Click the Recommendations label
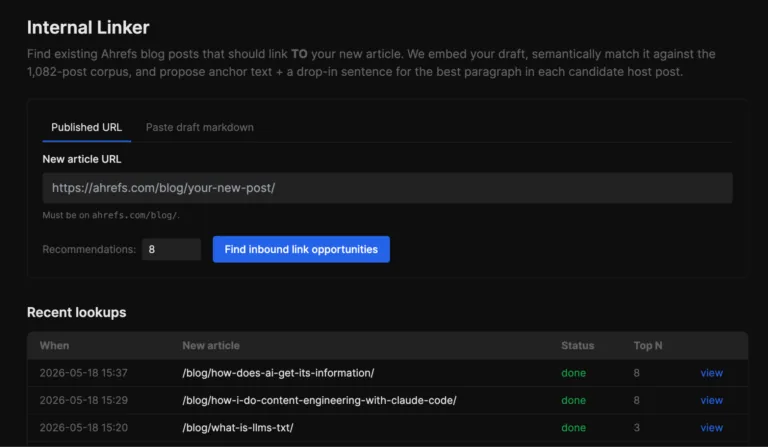Viewport: 768px width, 447px height. pos(89,249)
